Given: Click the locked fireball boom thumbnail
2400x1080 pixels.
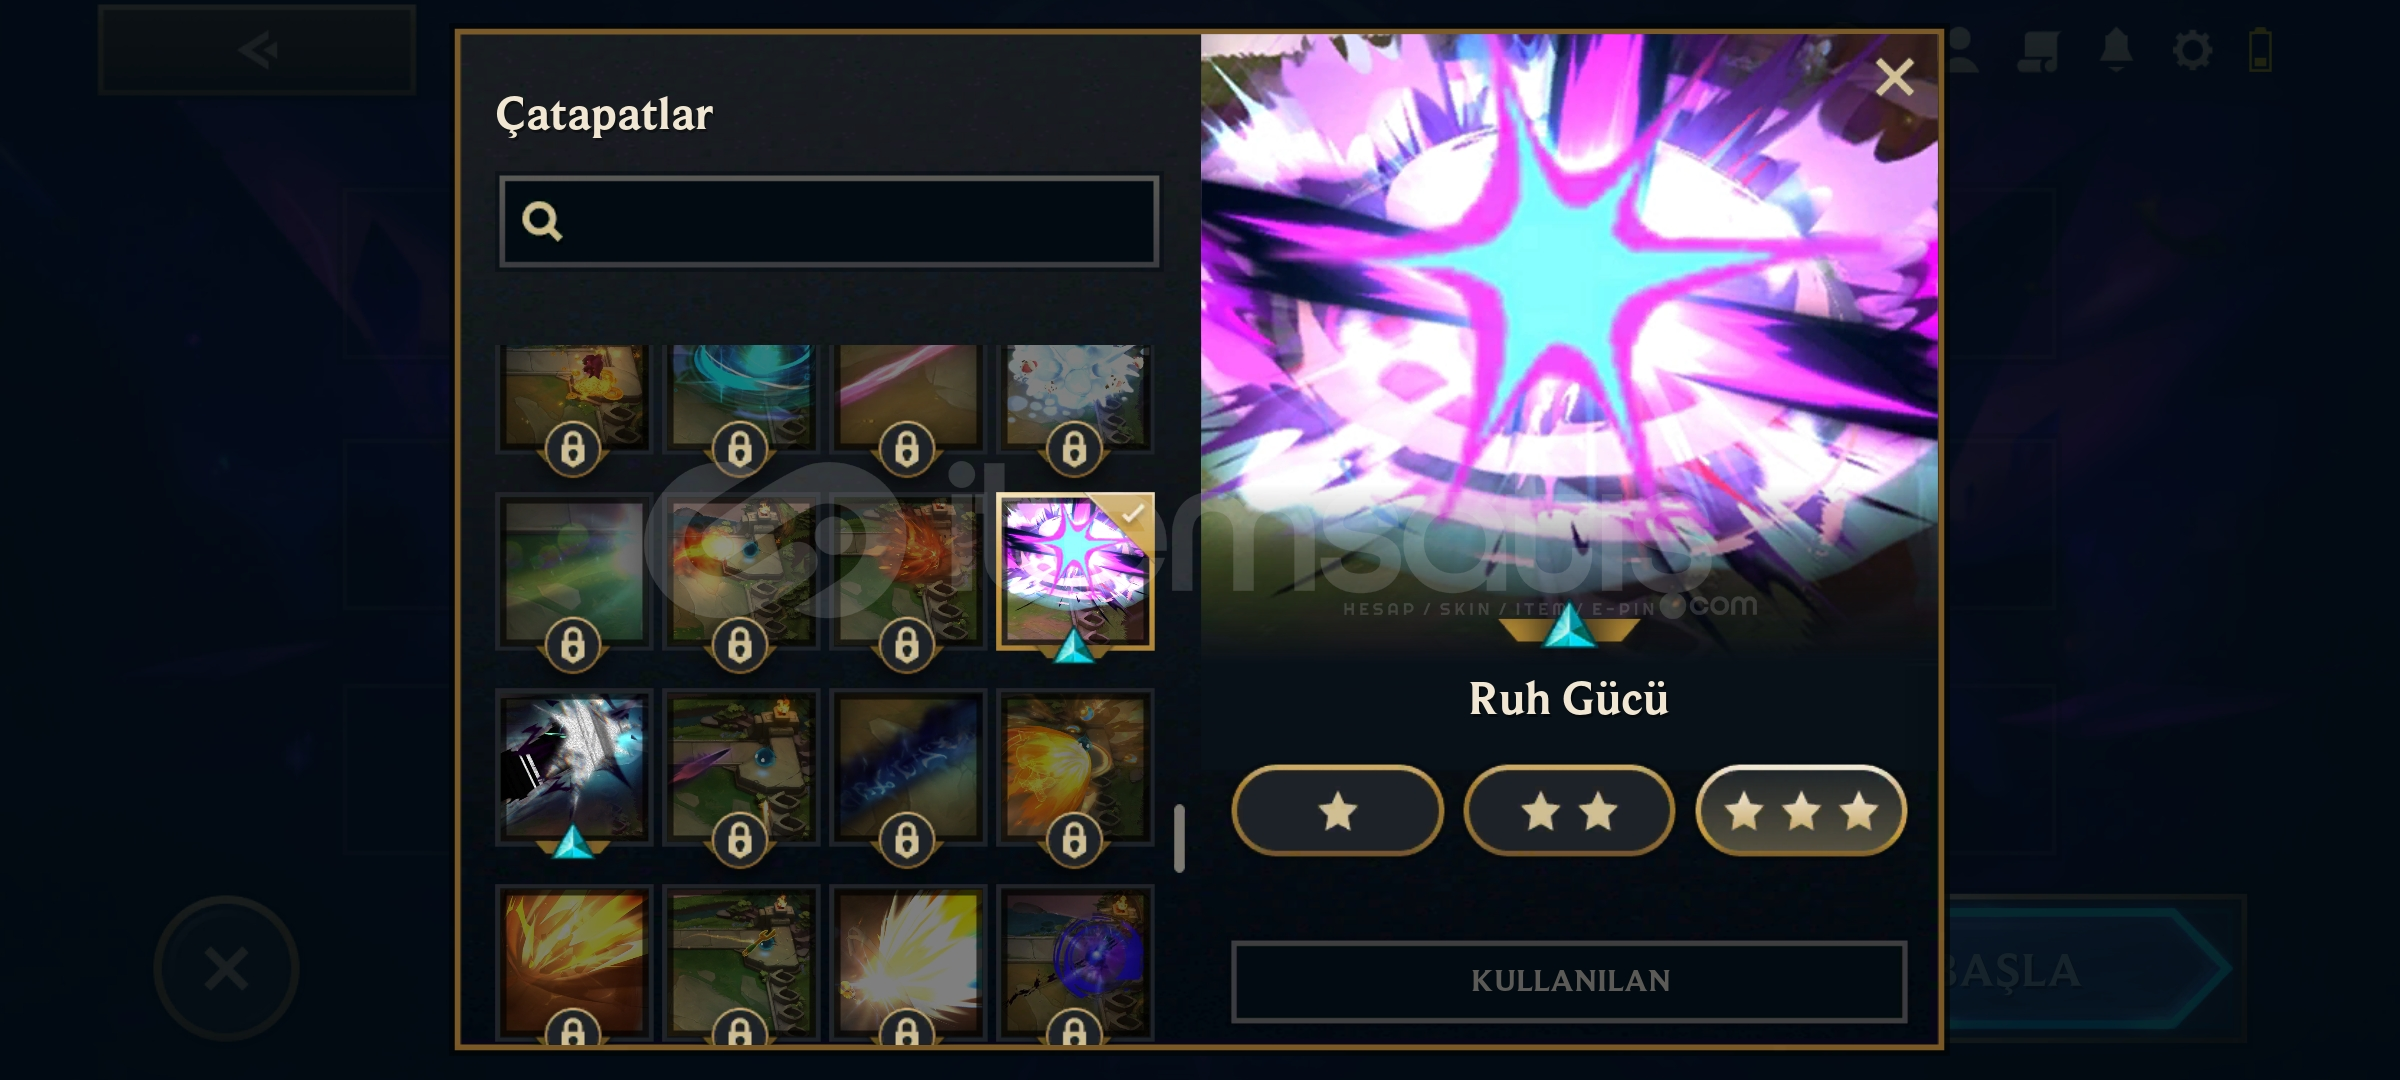Looking at the screenshot, I should 741,571.
